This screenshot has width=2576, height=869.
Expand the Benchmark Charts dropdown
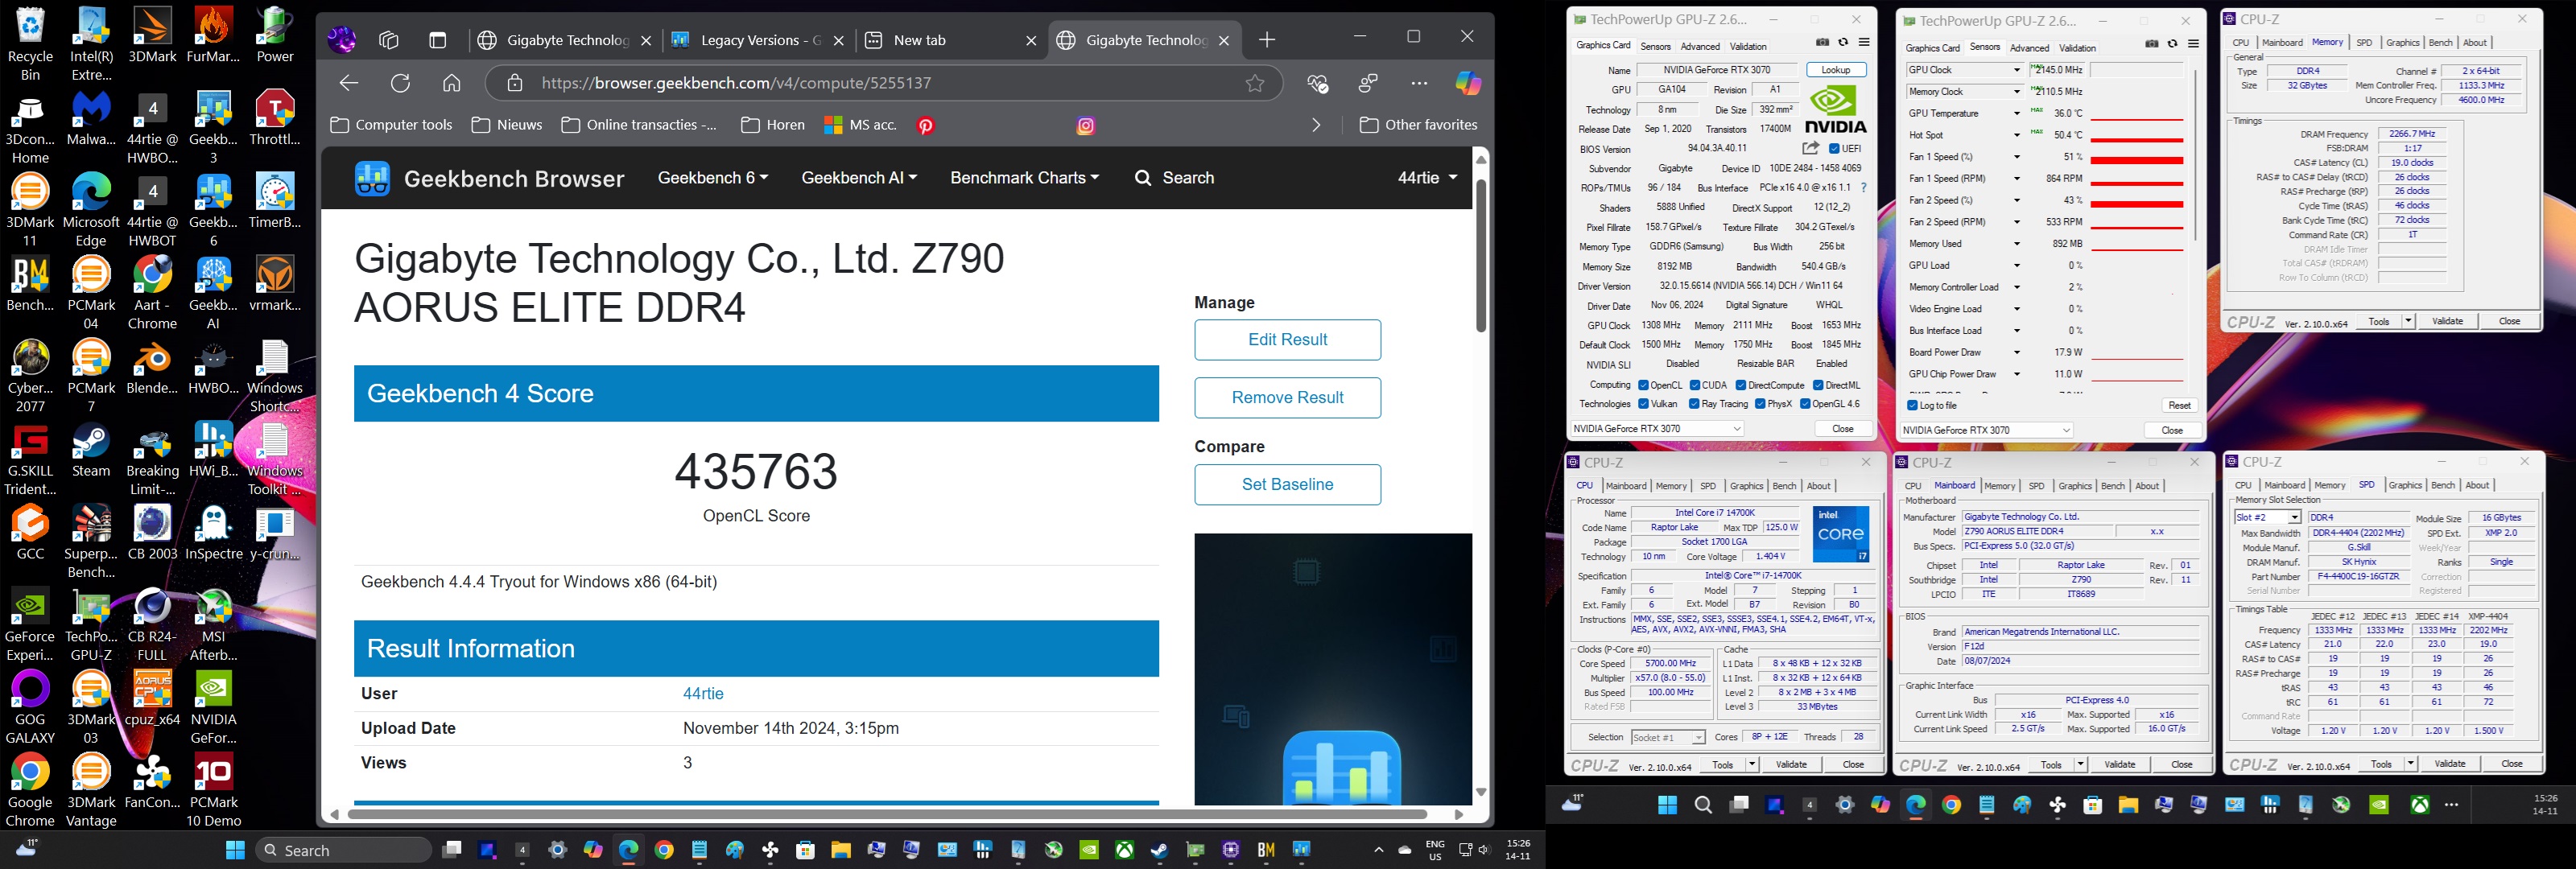(1024, 178)
